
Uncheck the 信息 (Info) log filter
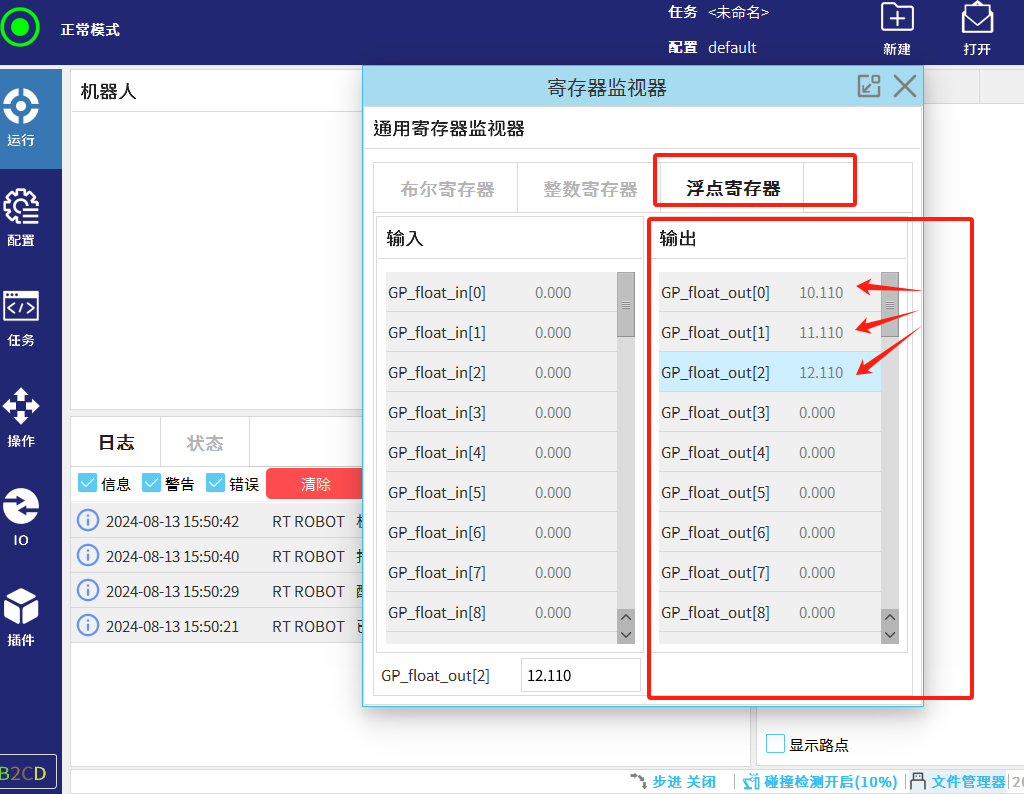[x=88, y=483]
